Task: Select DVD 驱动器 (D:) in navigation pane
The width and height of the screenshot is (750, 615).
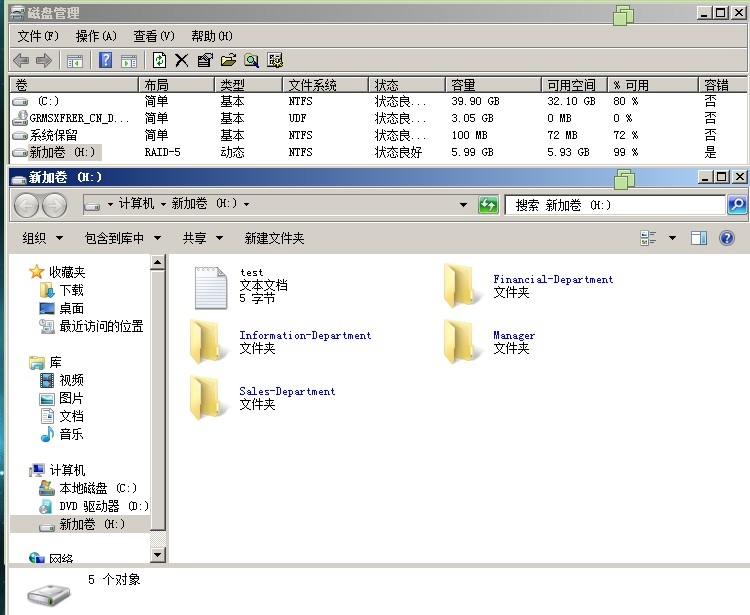Action: [x=93, y=506]
